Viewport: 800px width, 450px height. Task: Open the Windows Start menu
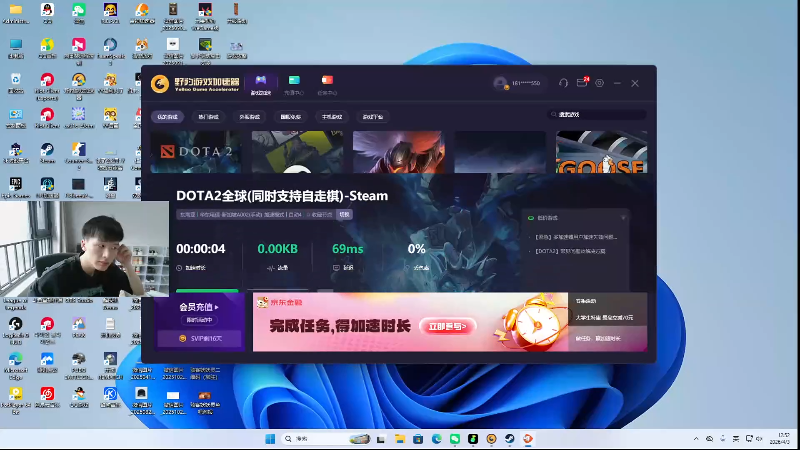point(270,439)
